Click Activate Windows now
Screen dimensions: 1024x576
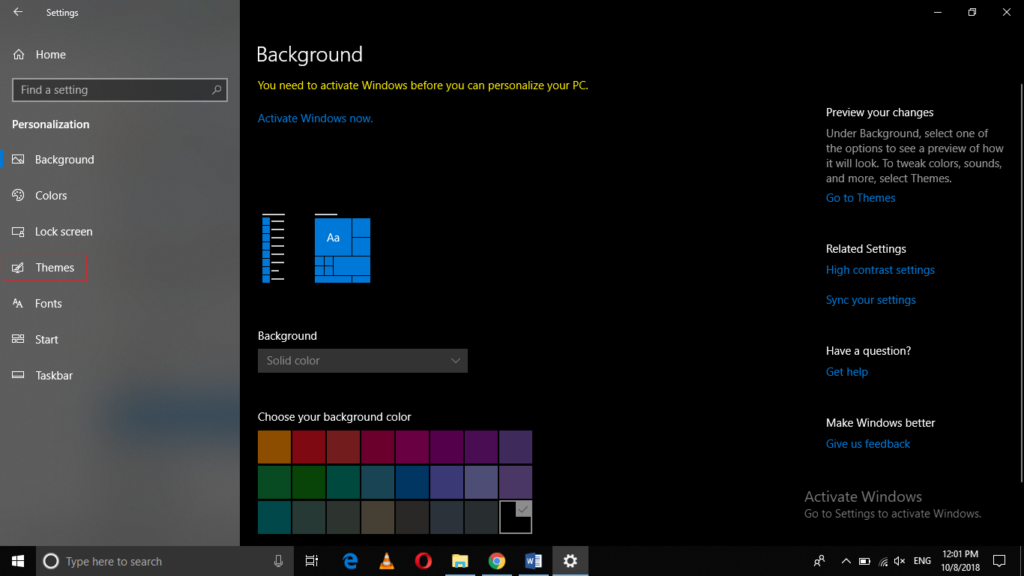[x=314, y=117]
